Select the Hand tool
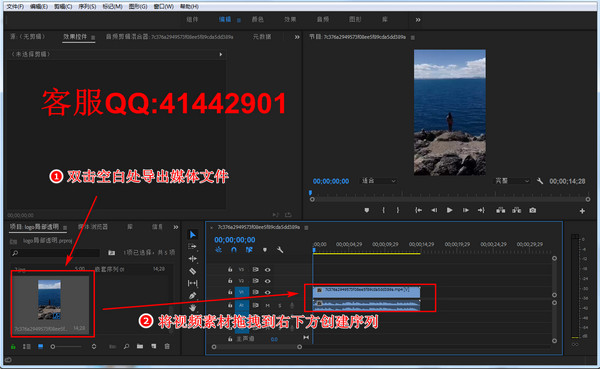Viewport: 600px width, 369px height. (192, 307)
